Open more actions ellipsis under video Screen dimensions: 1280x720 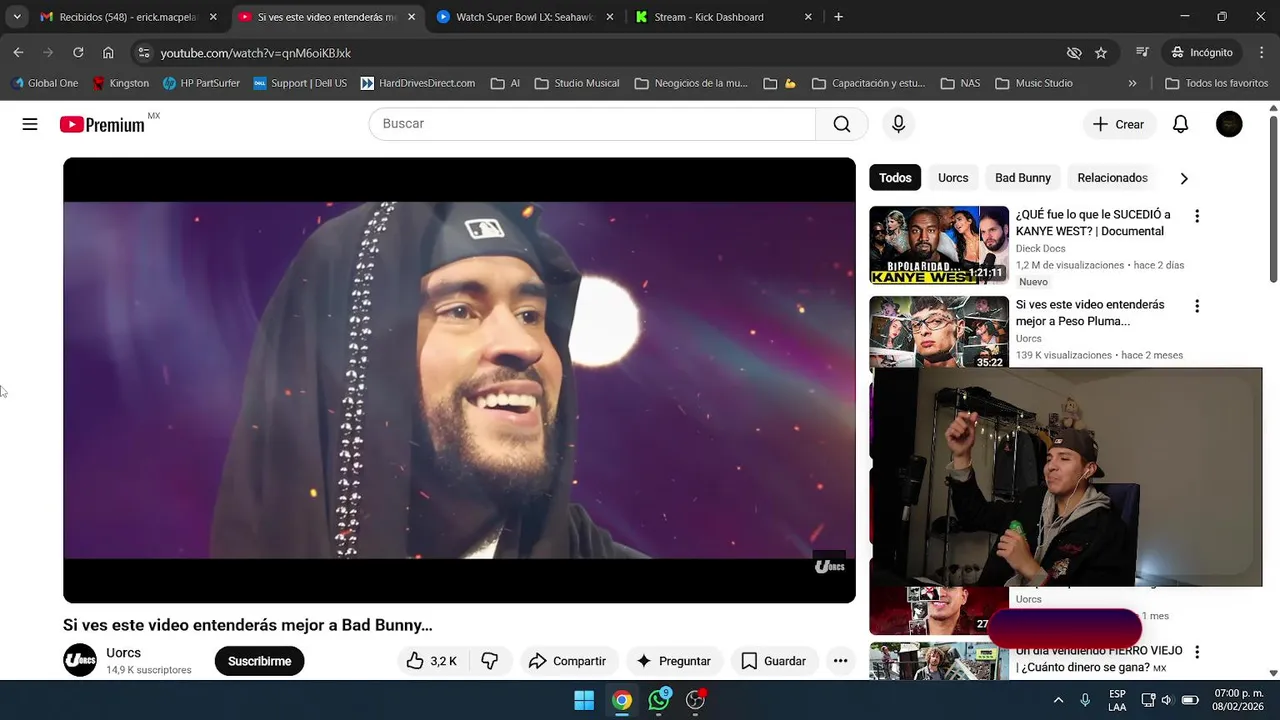coord(840,661)
